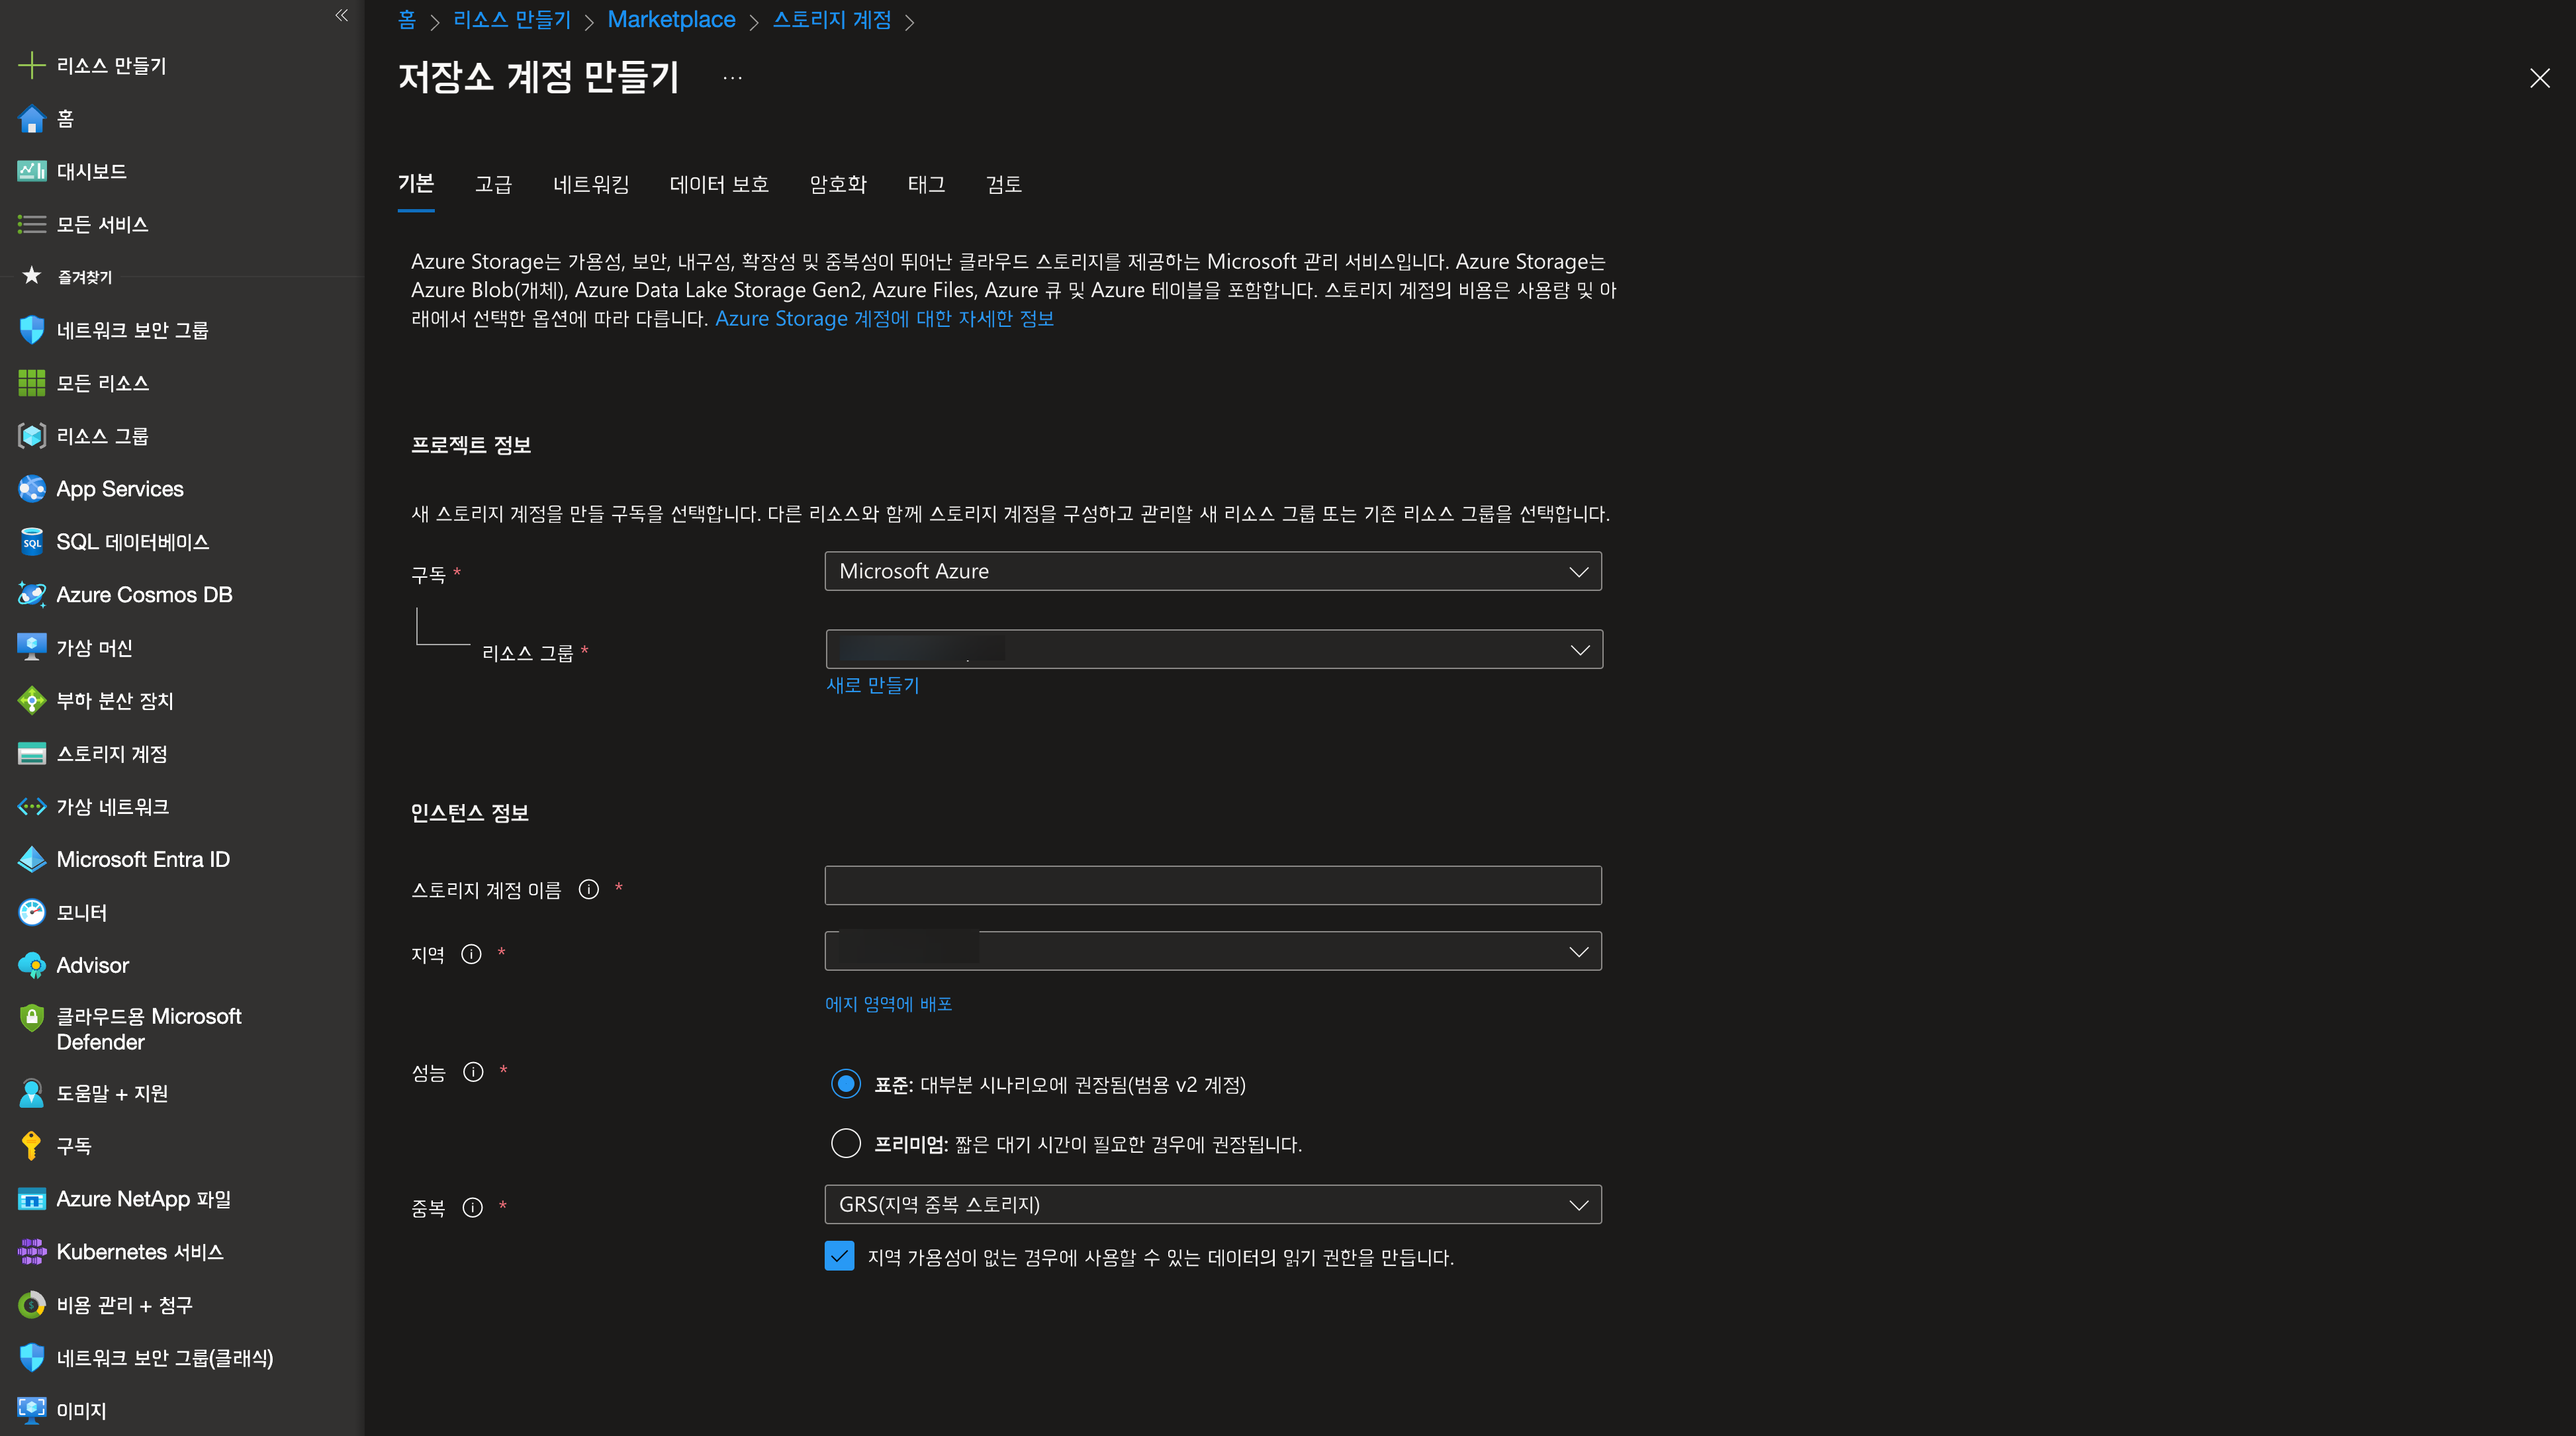Open the 가상 머신 monitor icon
This screenshot has width=2576, height=1436.
coord(32,647)
